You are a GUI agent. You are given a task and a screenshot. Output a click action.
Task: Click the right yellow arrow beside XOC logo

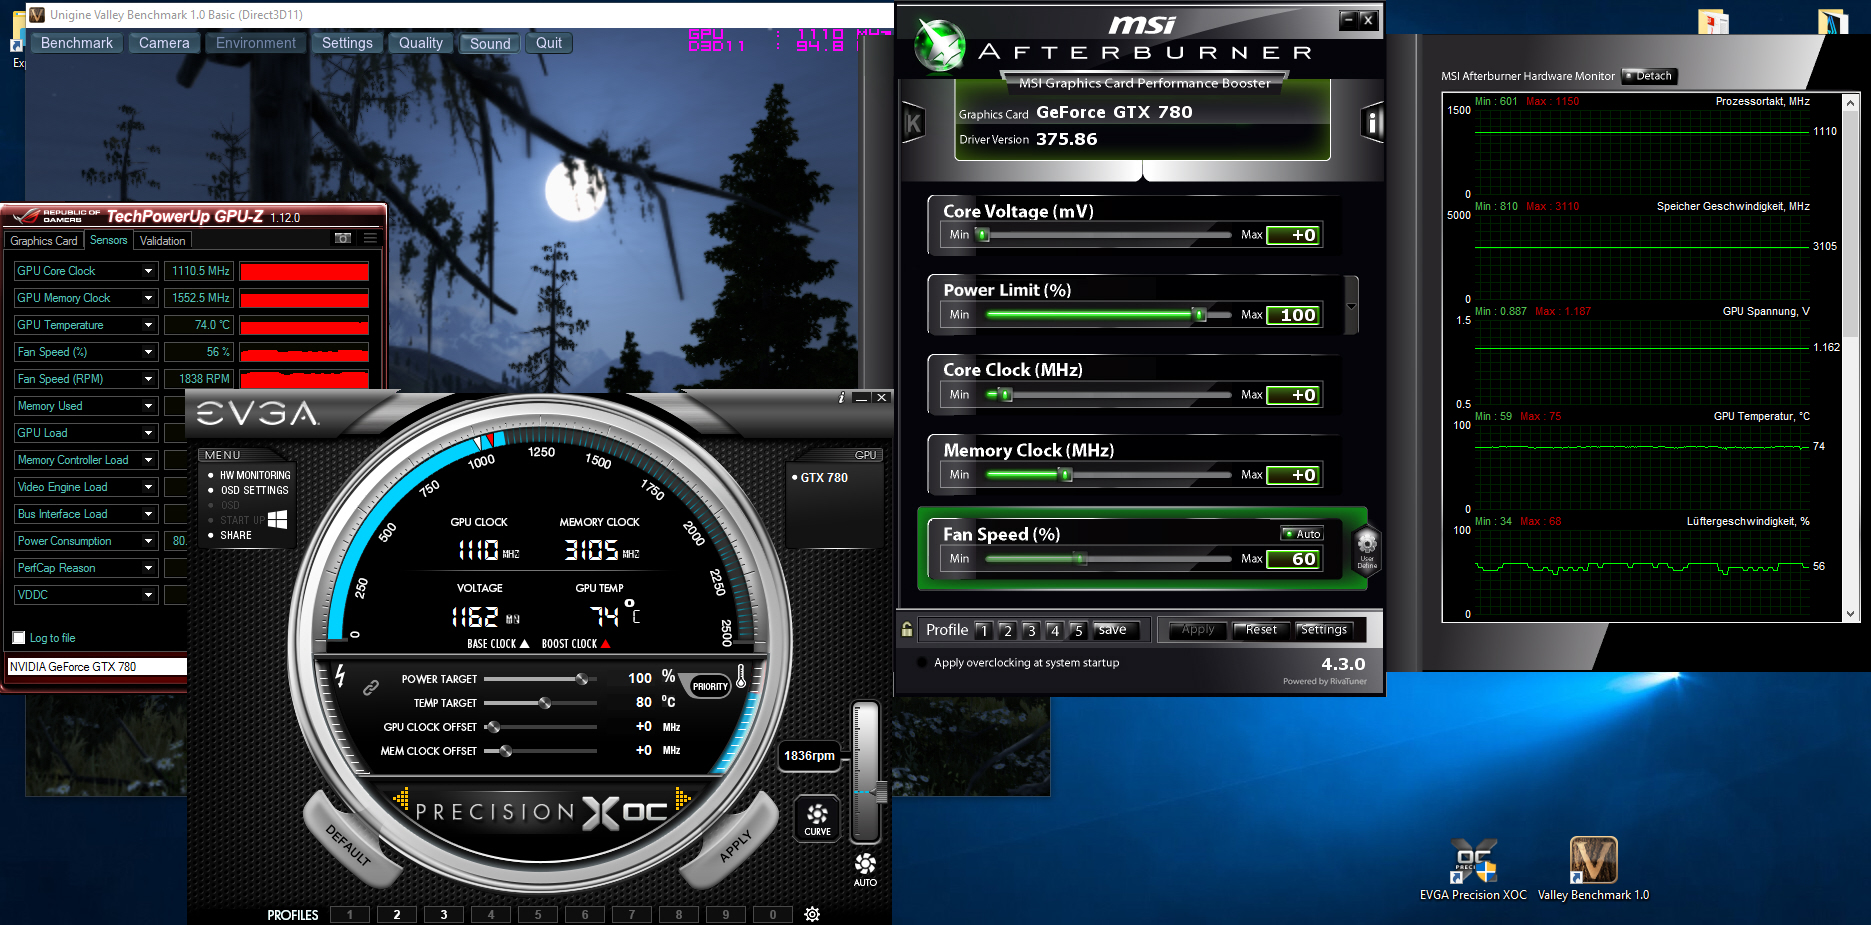(683, 798)
